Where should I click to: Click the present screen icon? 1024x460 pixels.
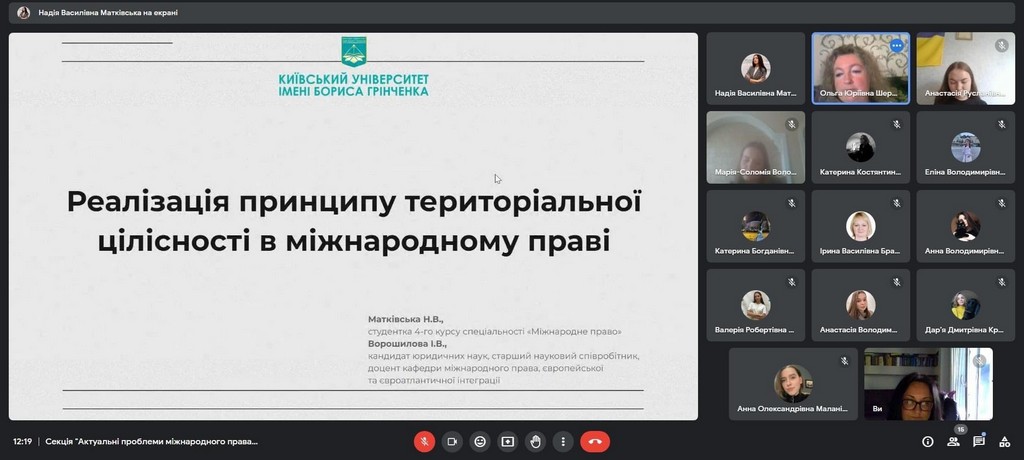coord(508,441)
